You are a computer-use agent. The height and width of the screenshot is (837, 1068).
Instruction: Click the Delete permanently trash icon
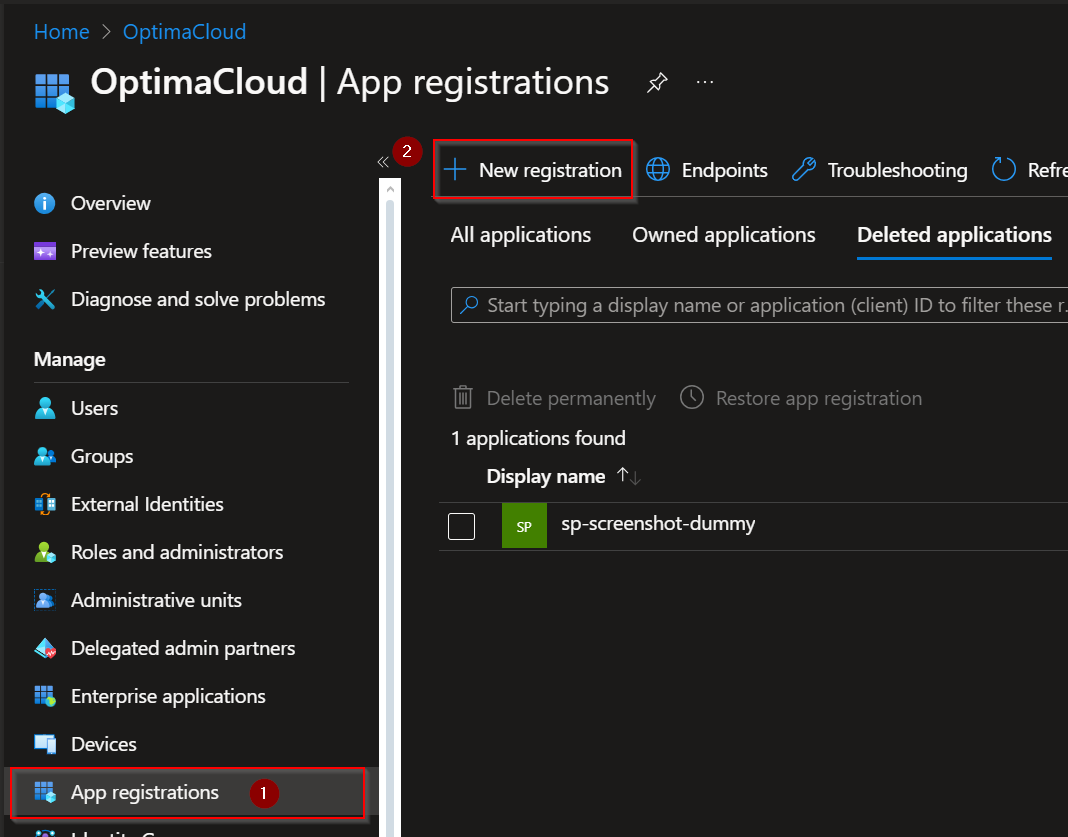point(463,398)
